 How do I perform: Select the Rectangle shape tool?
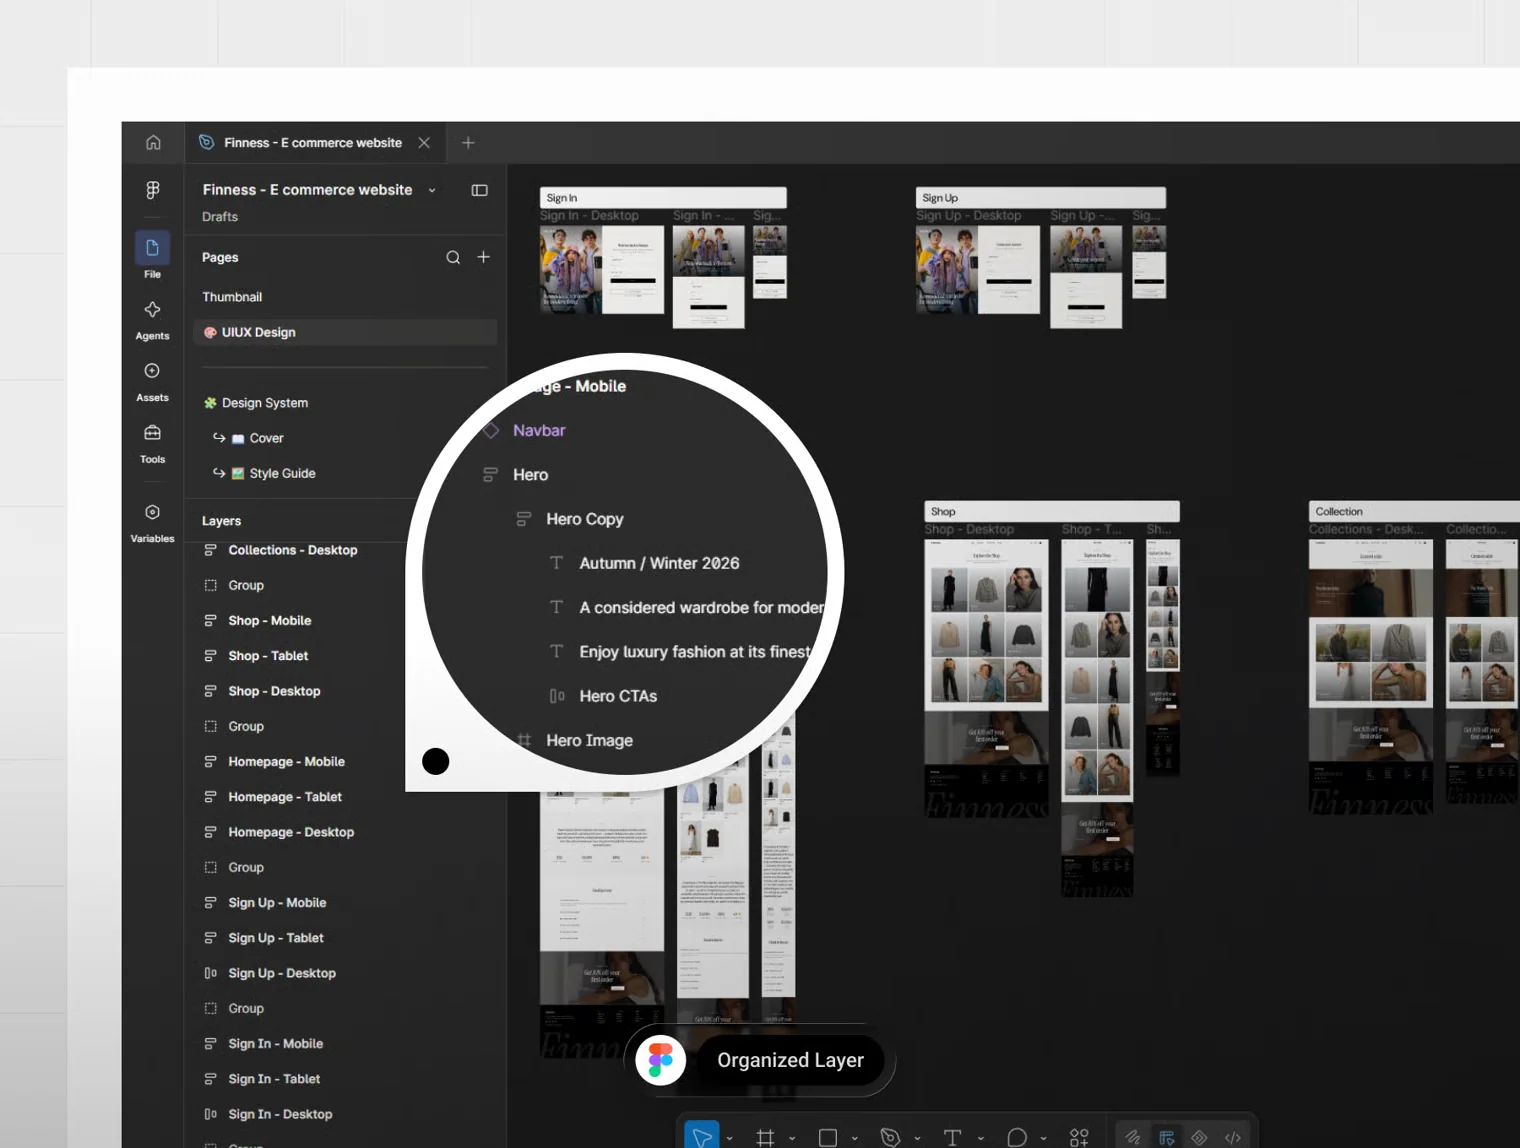(x=828, y=1137)
